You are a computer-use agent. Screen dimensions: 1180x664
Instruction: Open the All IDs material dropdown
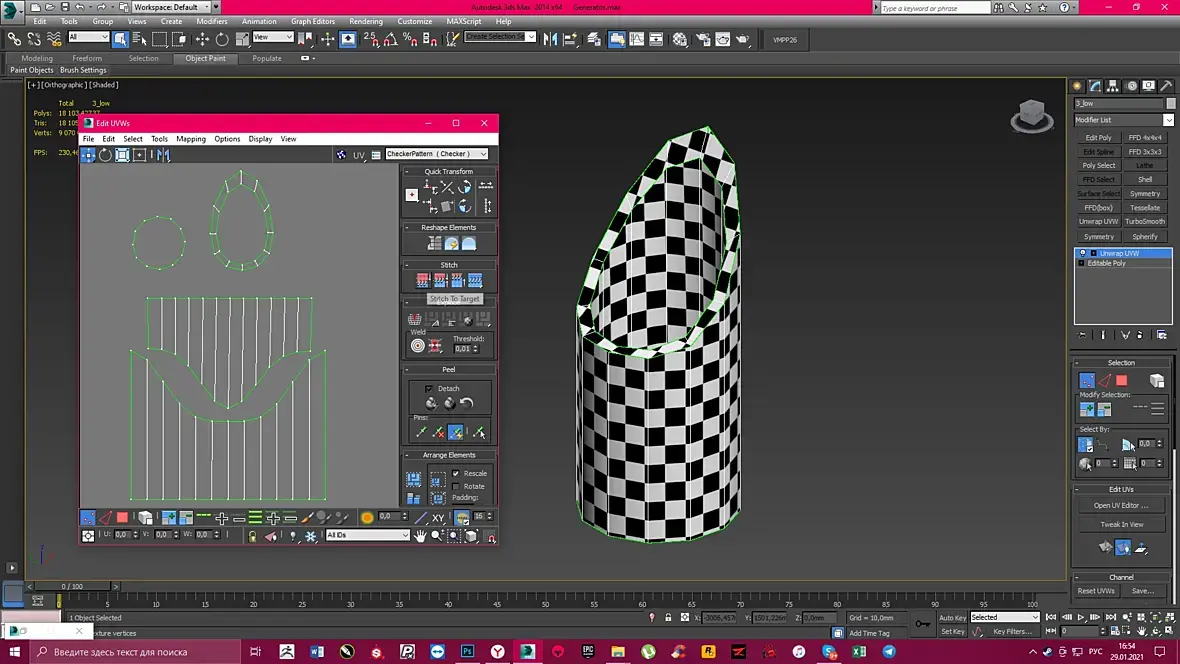367,535
